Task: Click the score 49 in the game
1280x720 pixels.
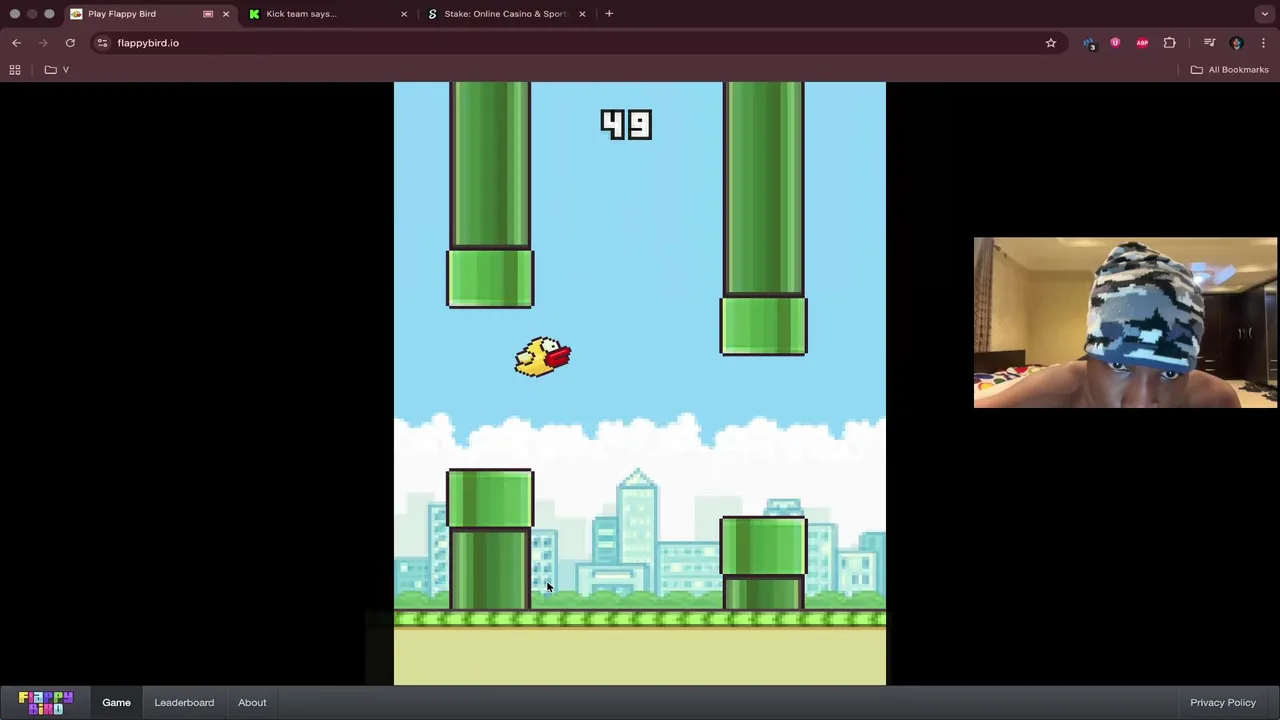Action: coord(626,125)
